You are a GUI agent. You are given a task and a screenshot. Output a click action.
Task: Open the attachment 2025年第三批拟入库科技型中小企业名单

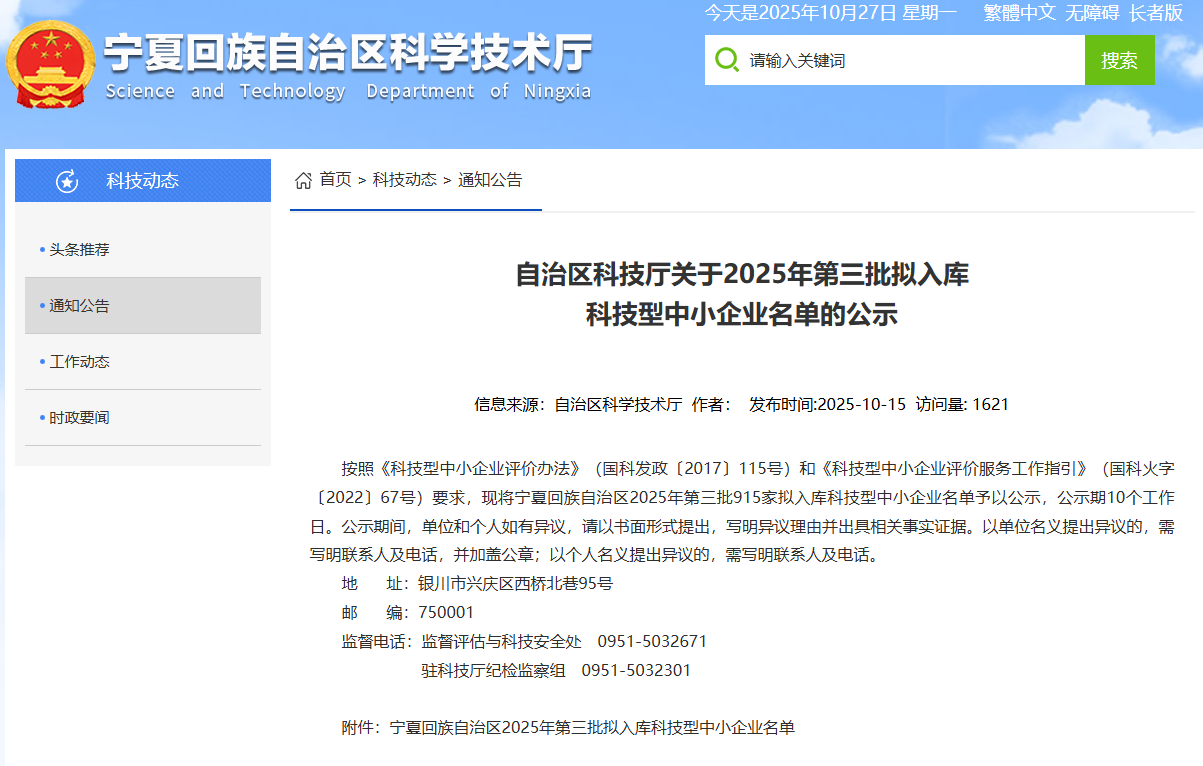tap(592, 728)
